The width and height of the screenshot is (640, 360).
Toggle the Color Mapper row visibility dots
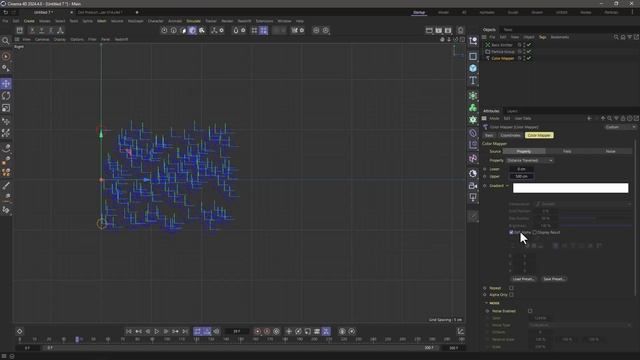point(524,58)
